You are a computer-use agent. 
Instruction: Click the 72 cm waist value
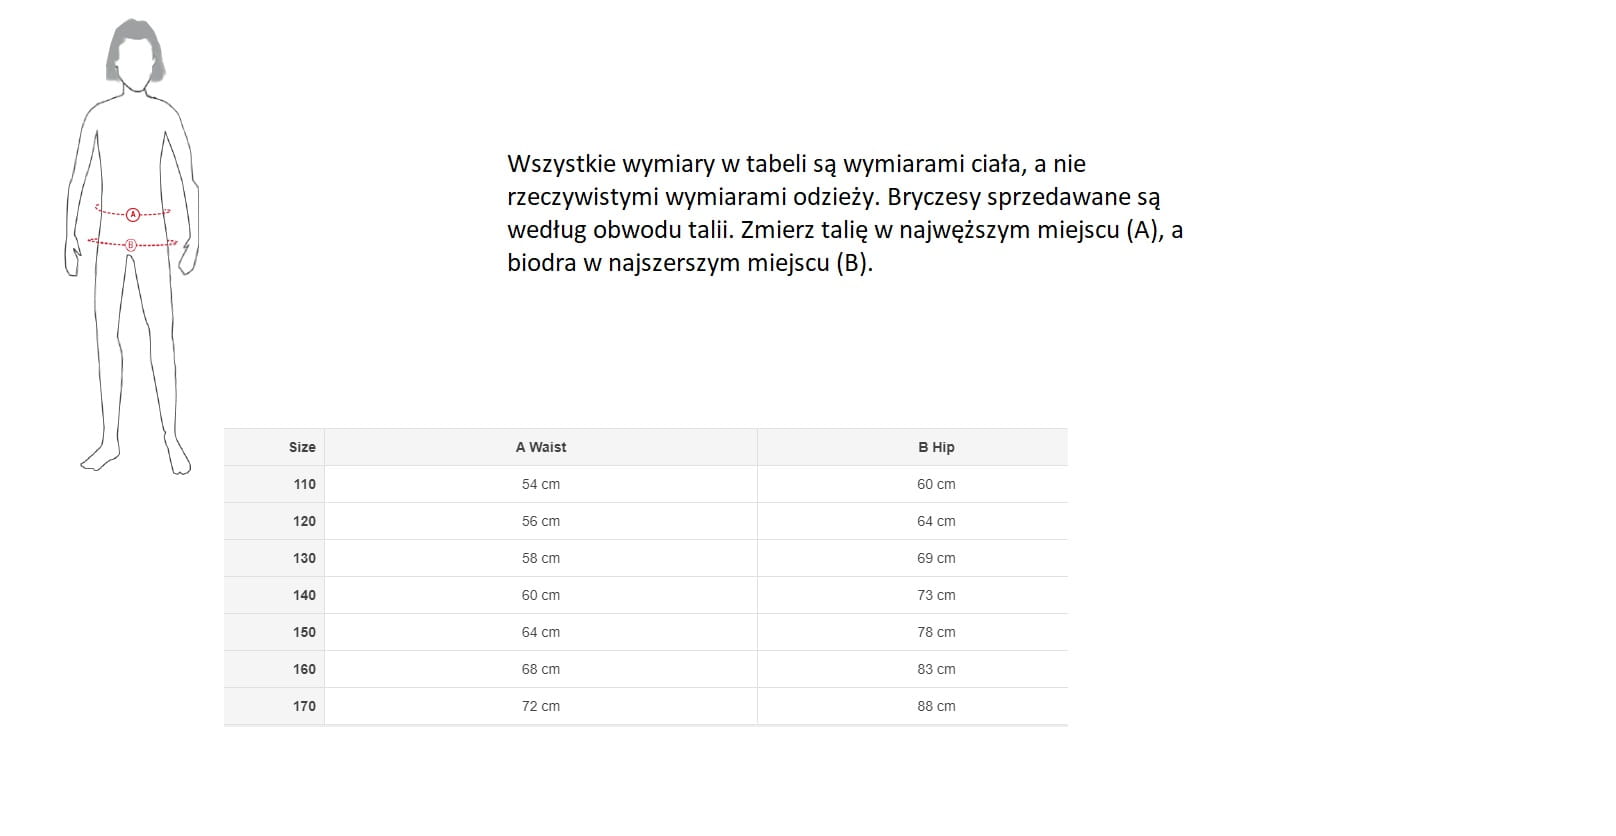tap(541, 706)
